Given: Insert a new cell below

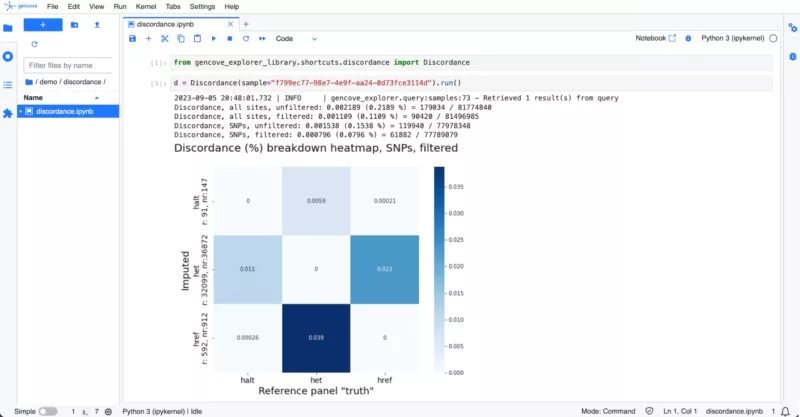Looking at the screenshot, I should 149,39.
